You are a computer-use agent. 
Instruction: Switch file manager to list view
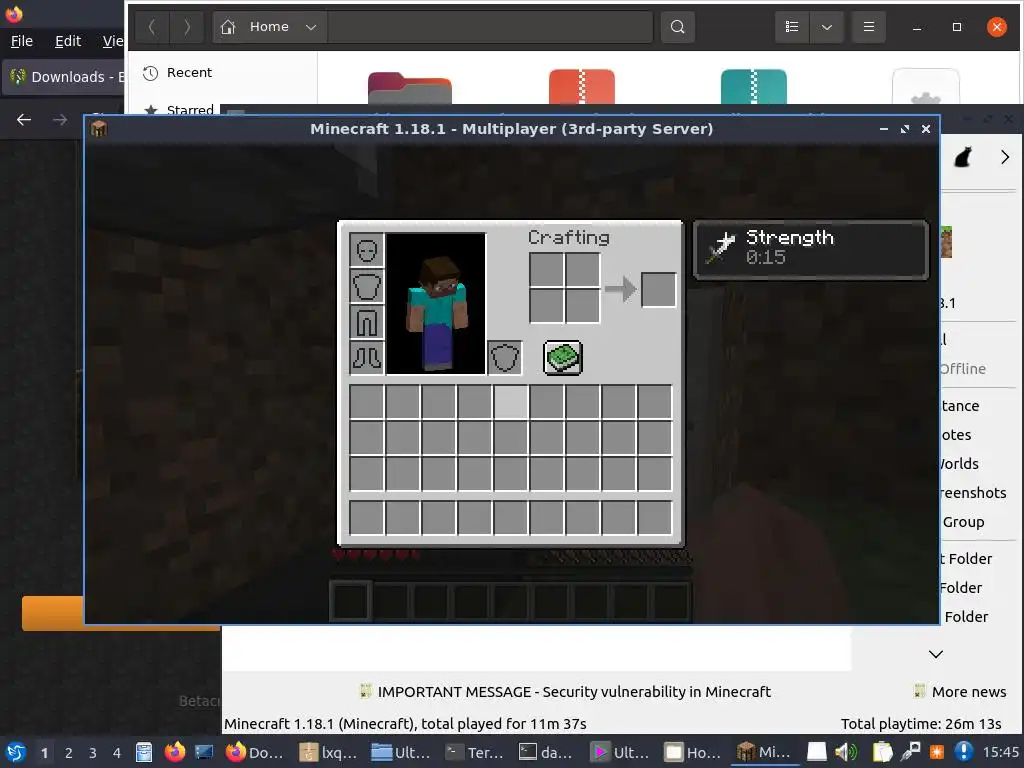click(x=792, y=27)
